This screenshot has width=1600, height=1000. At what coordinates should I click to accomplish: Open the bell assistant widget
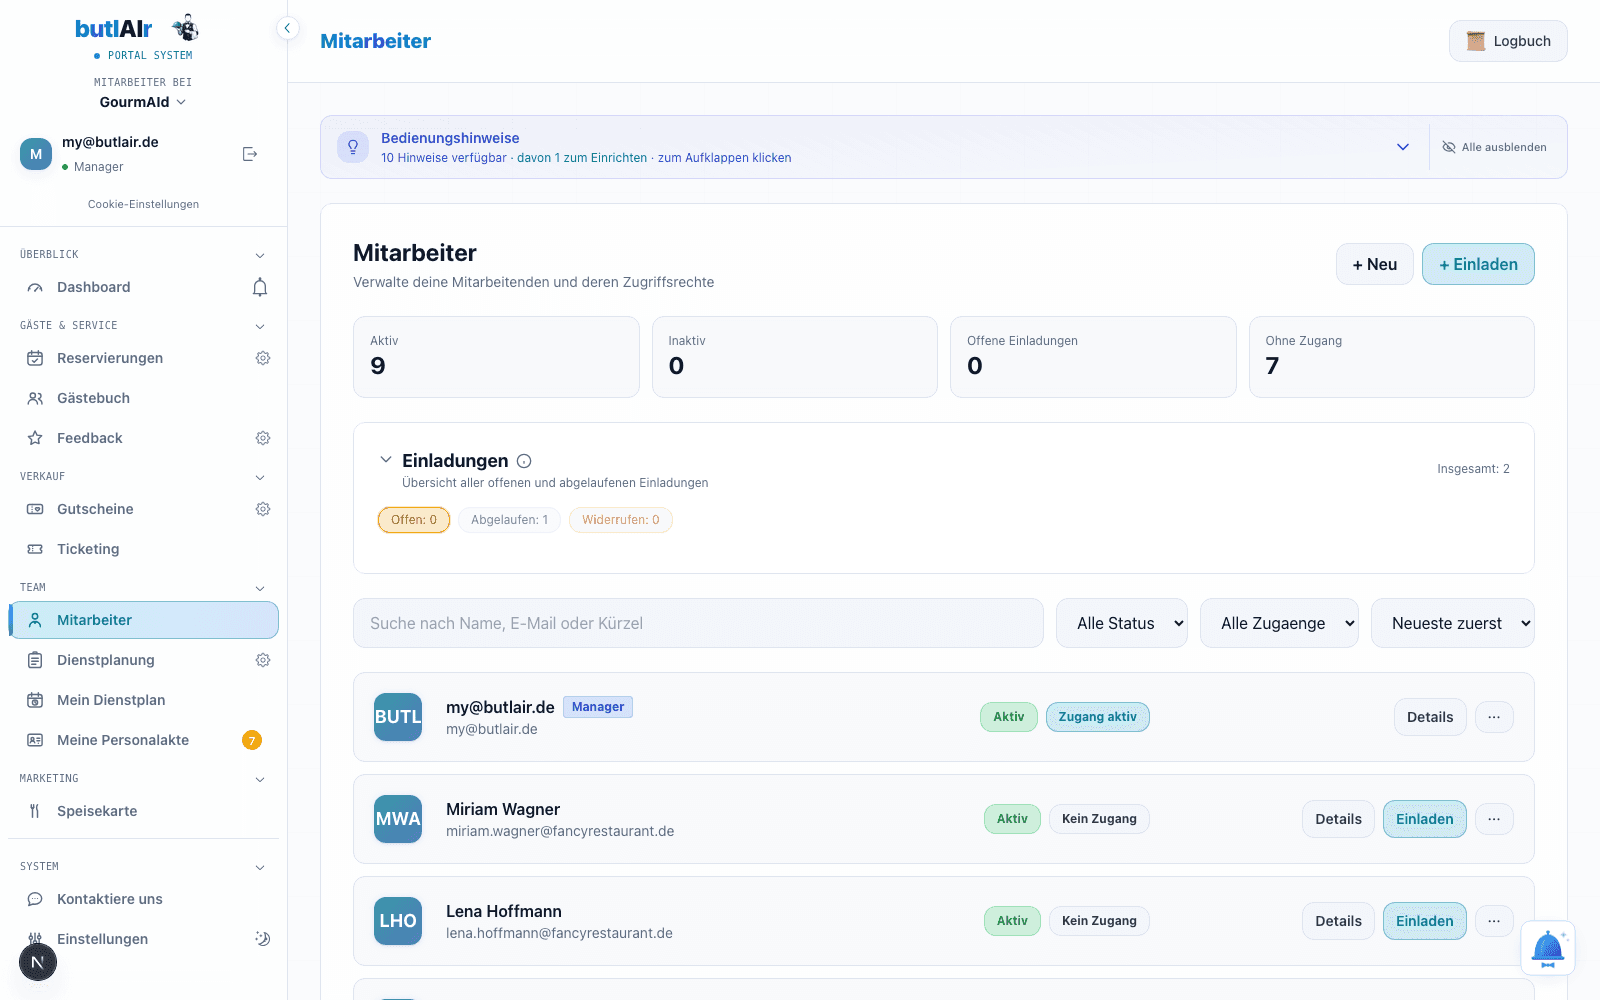pyautogui.click(x=1548, y=948)
